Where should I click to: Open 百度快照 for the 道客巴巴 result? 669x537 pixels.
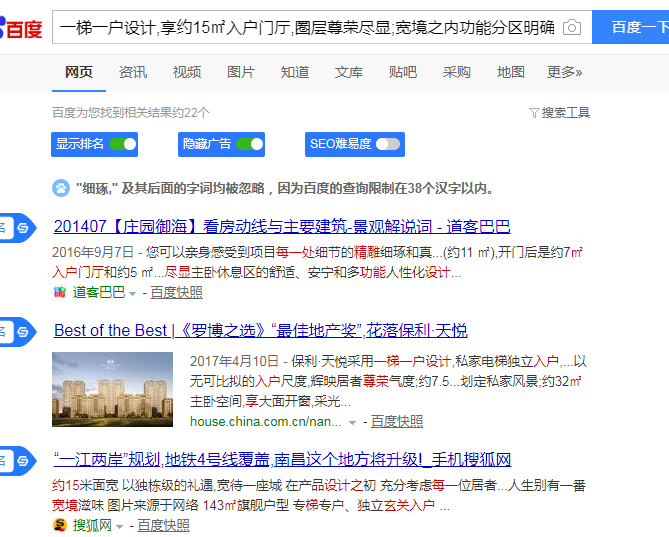(x=177, y=293)
